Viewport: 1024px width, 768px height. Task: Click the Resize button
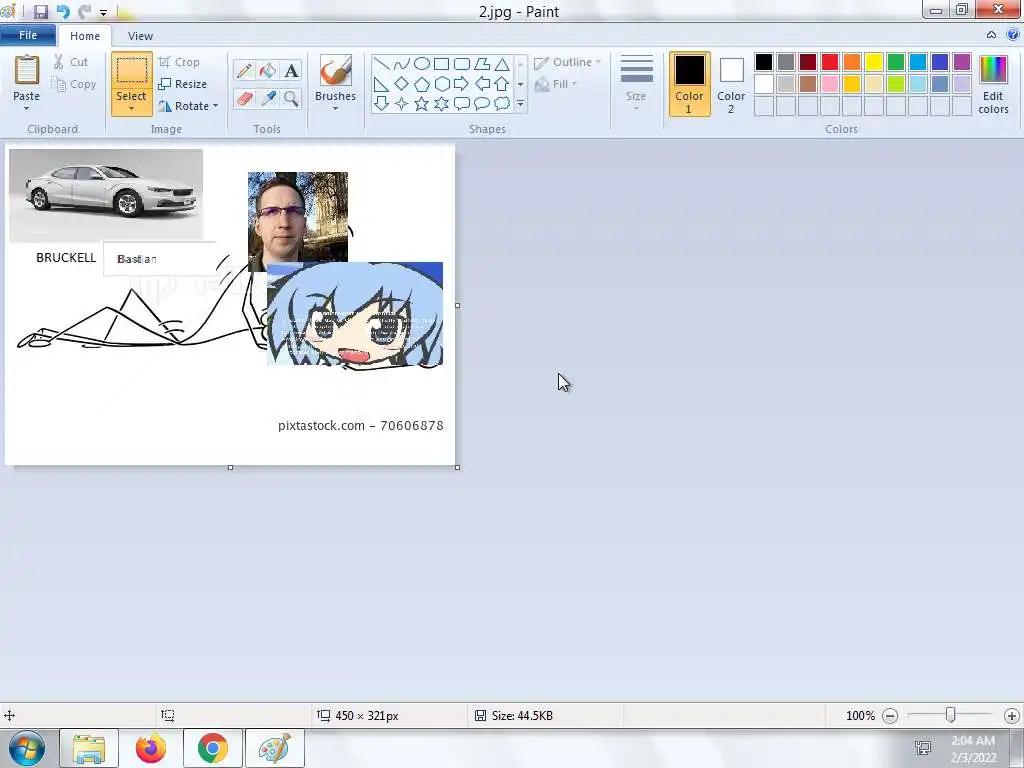click(183, 84)
